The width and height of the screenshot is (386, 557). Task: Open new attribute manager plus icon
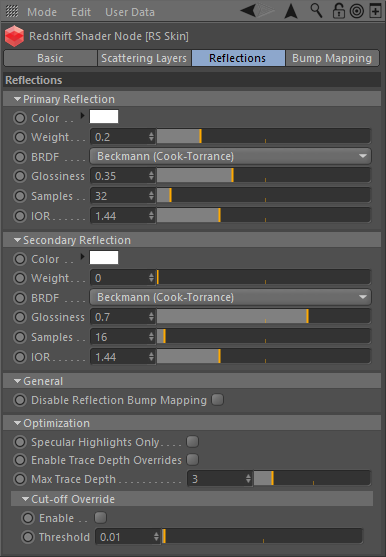click(x=375, y=11)
